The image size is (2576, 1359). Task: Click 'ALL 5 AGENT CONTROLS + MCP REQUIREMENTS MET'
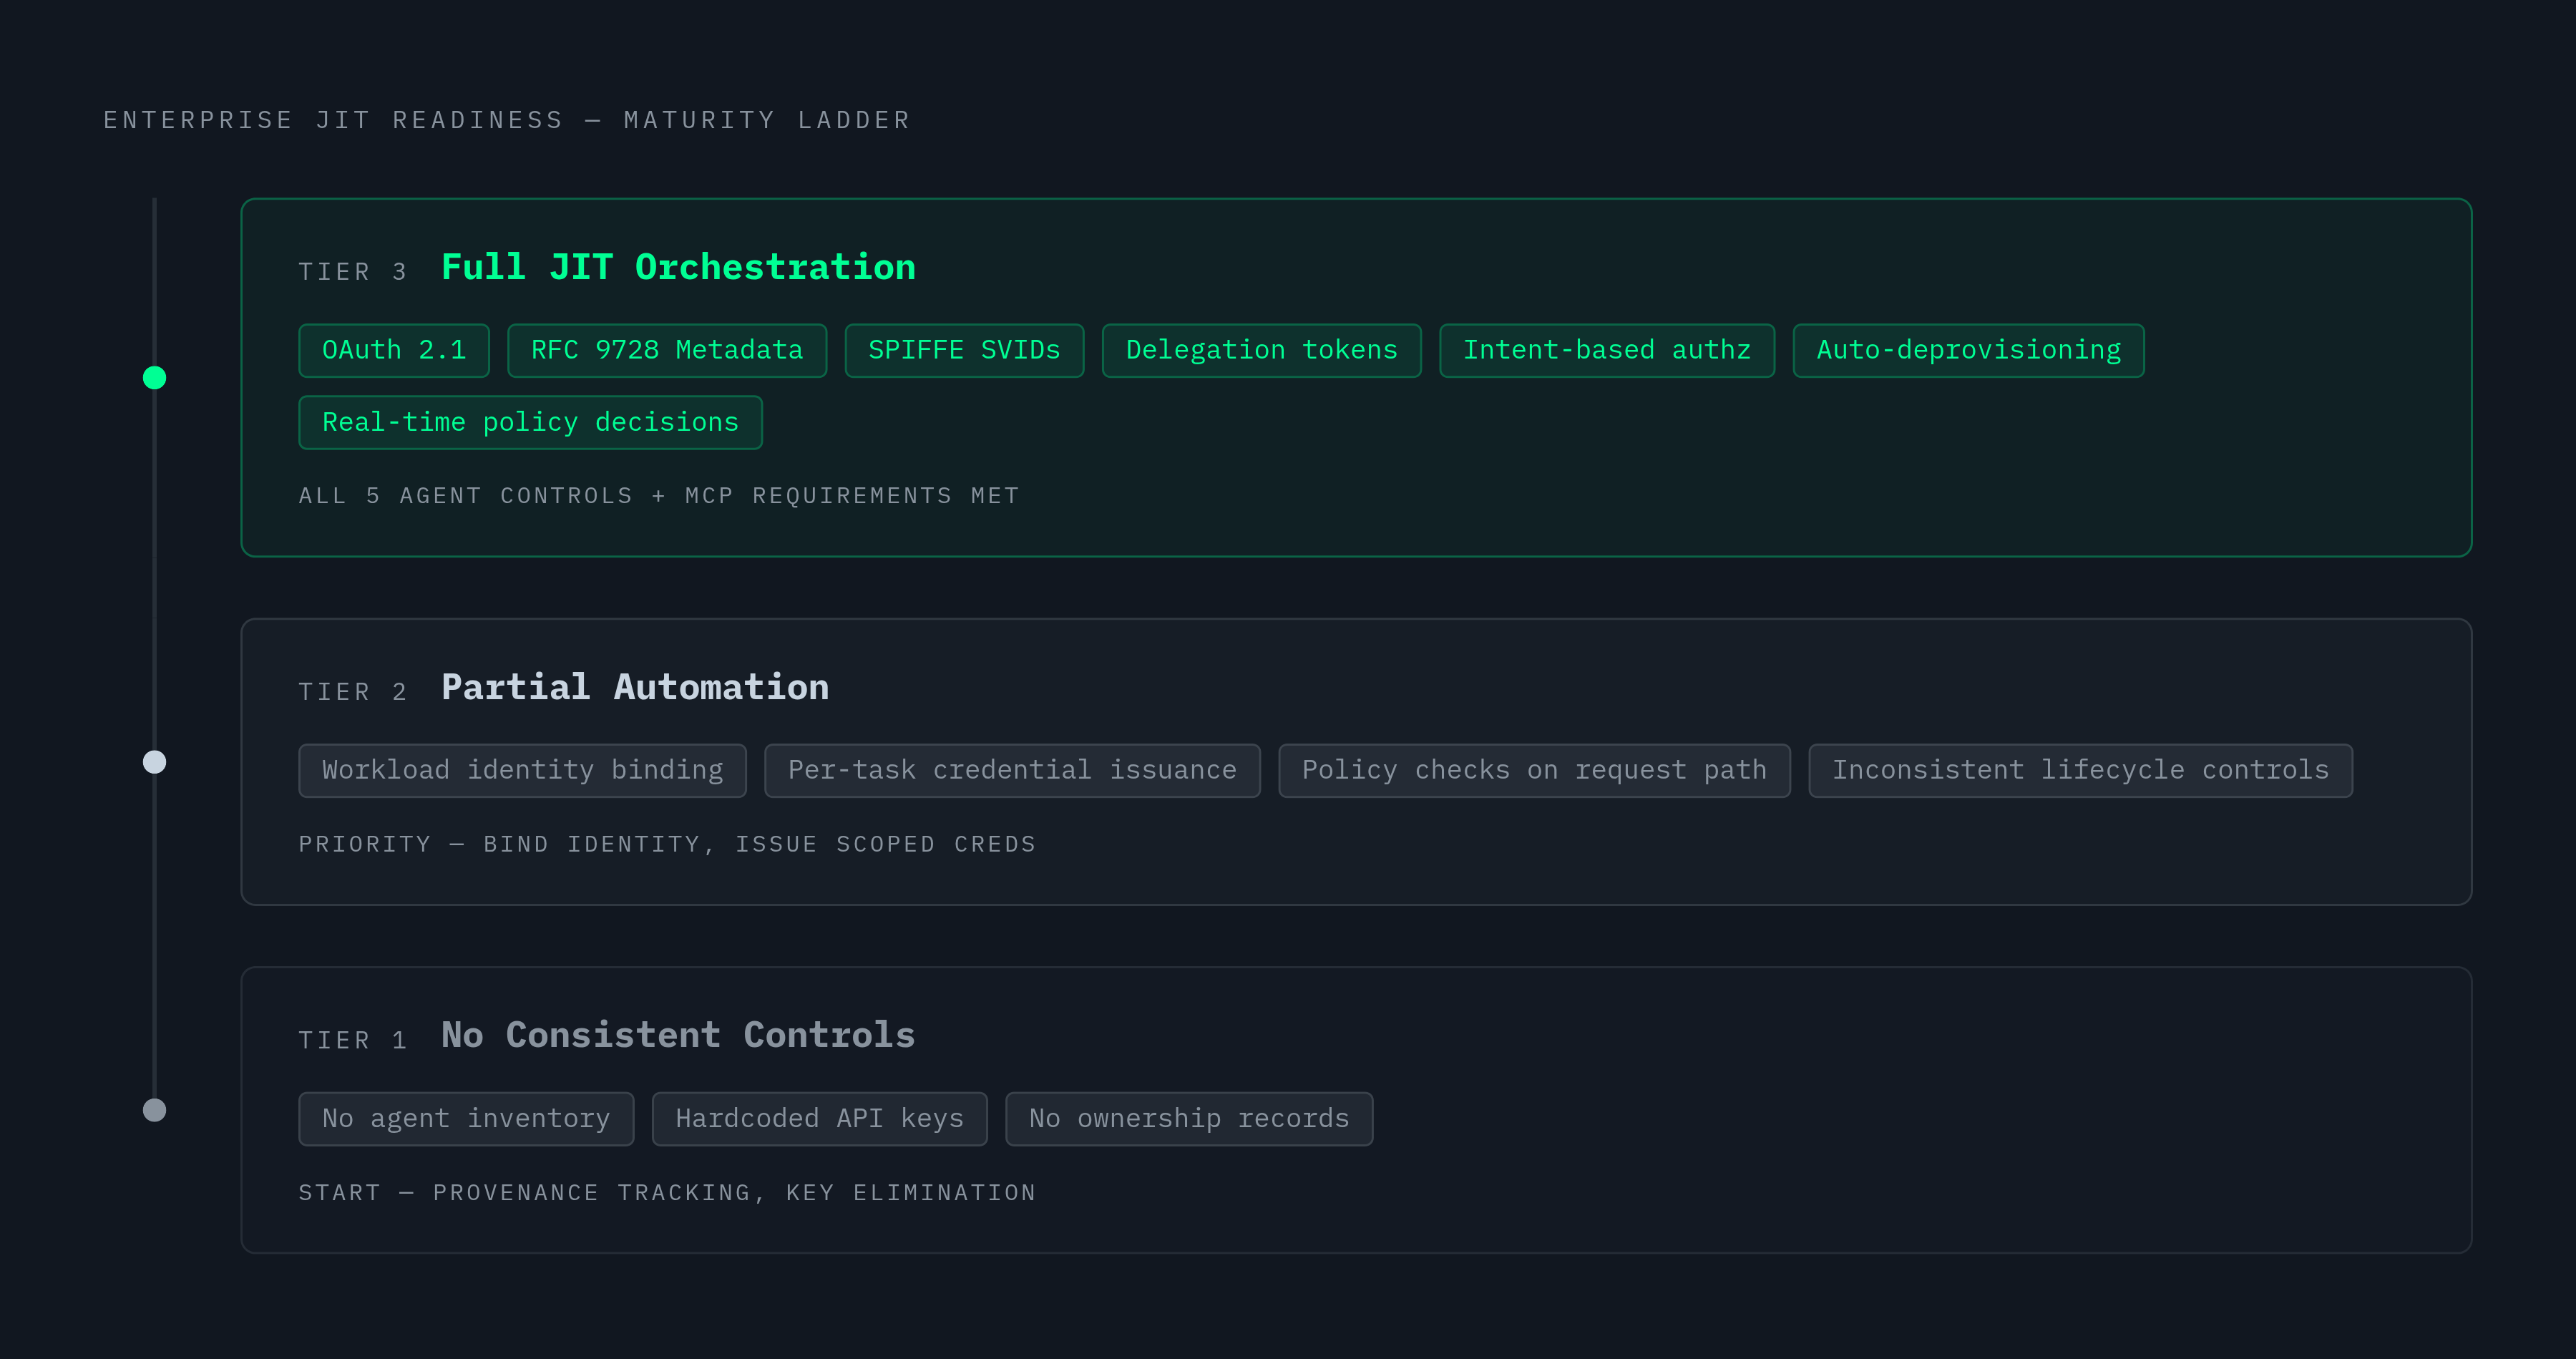[659, 496]
